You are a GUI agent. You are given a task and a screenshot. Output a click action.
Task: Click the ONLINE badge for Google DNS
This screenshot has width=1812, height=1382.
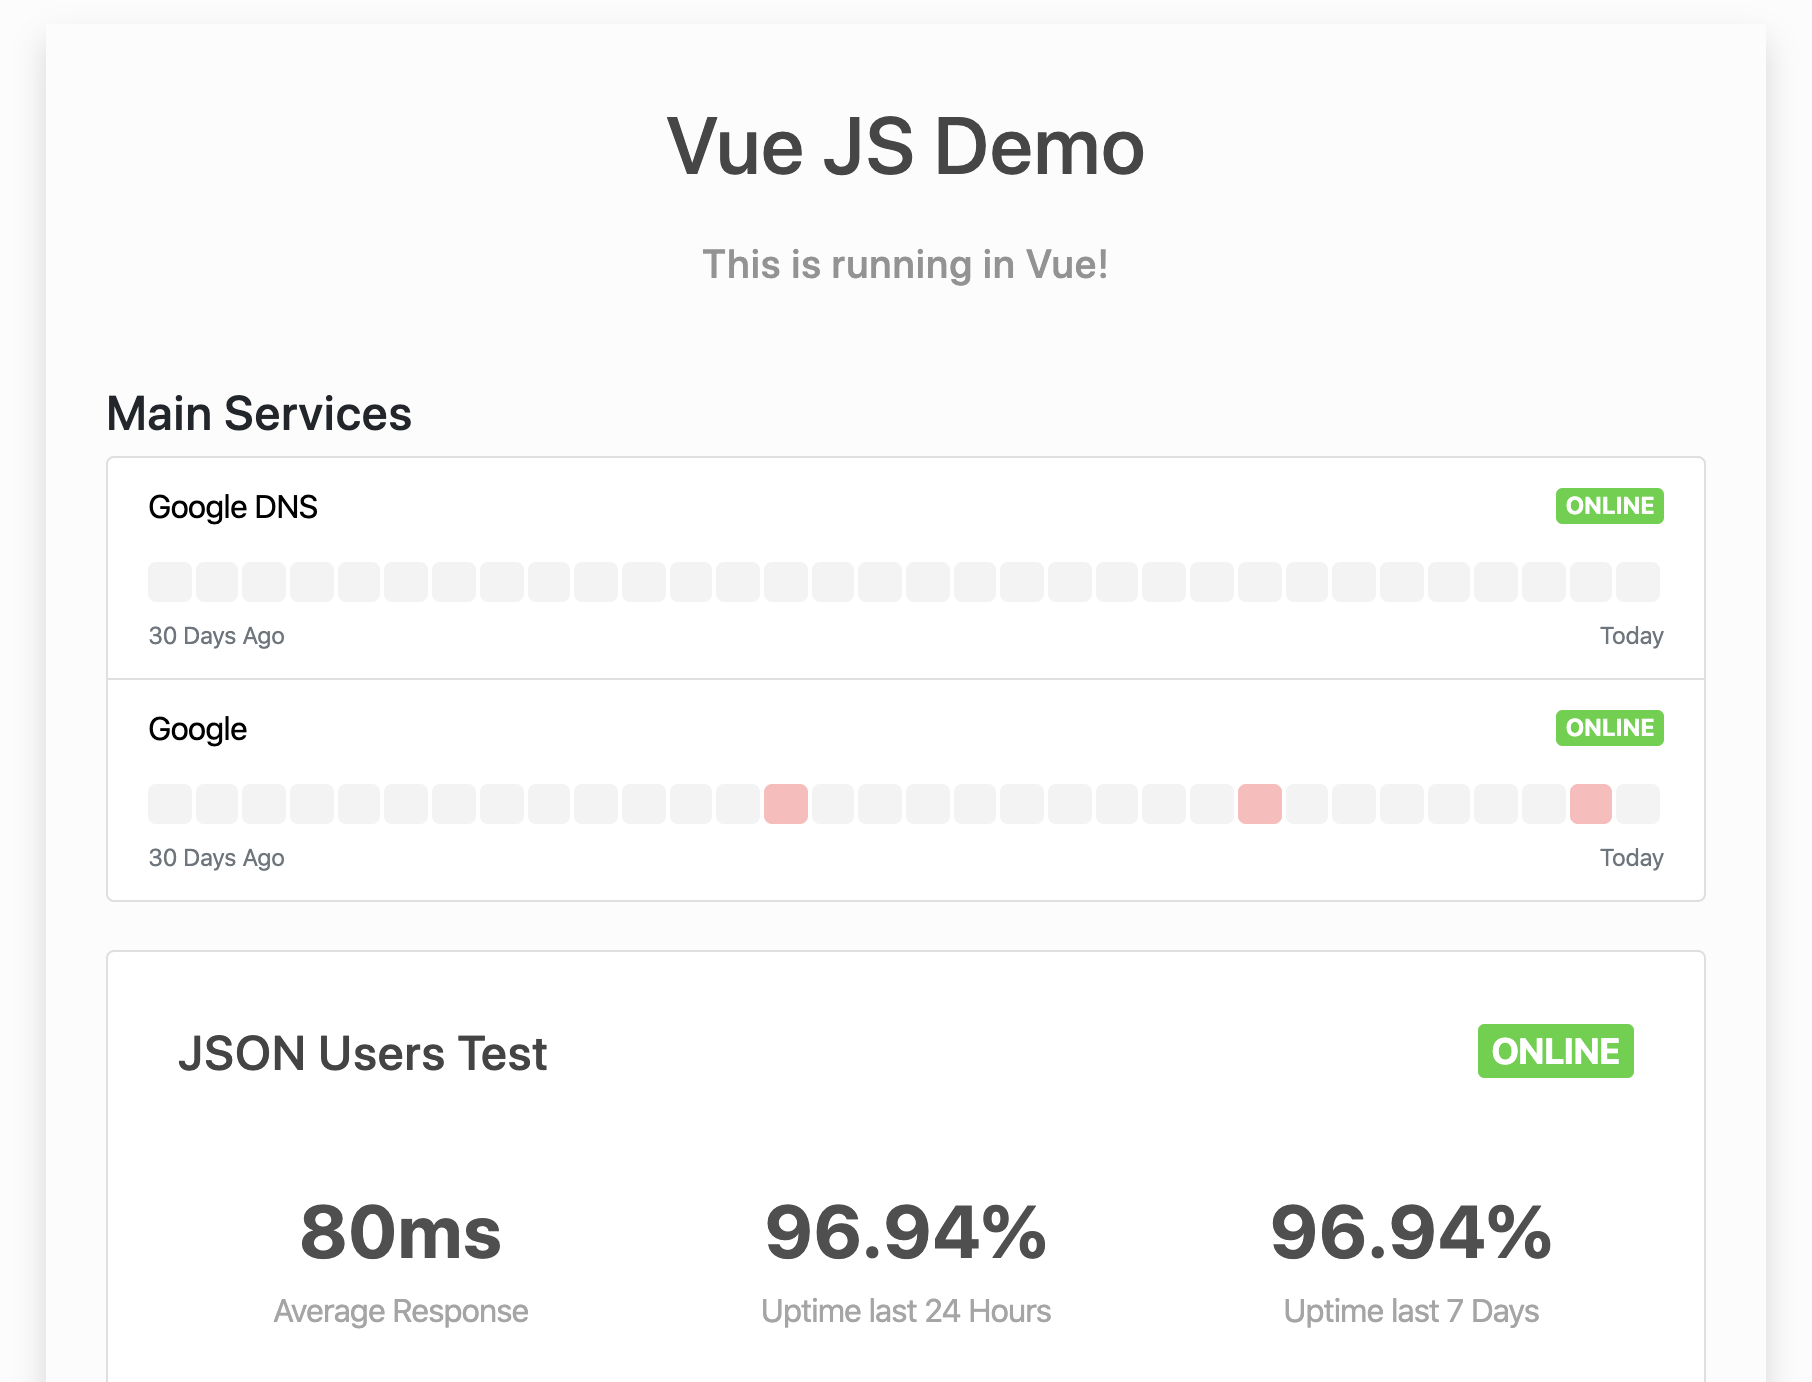pyautogui.click(x=1608, y=506)
